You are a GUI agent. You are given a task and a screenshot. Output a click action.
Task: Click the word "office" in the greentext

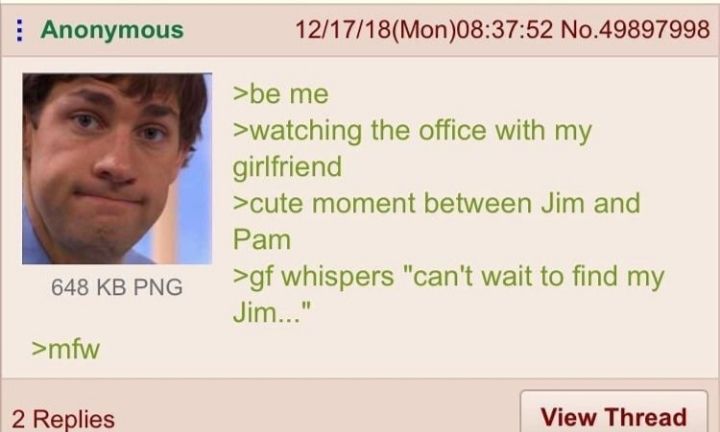pos(452,130)
